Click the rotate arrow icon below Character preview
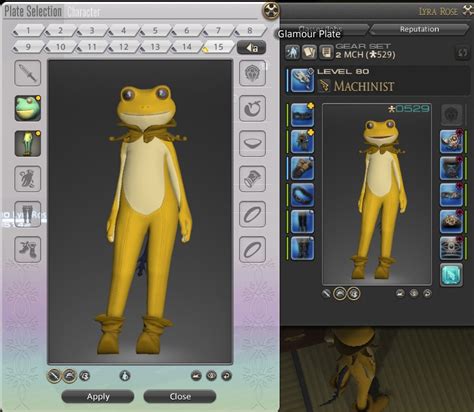 [x=427, y=293]
